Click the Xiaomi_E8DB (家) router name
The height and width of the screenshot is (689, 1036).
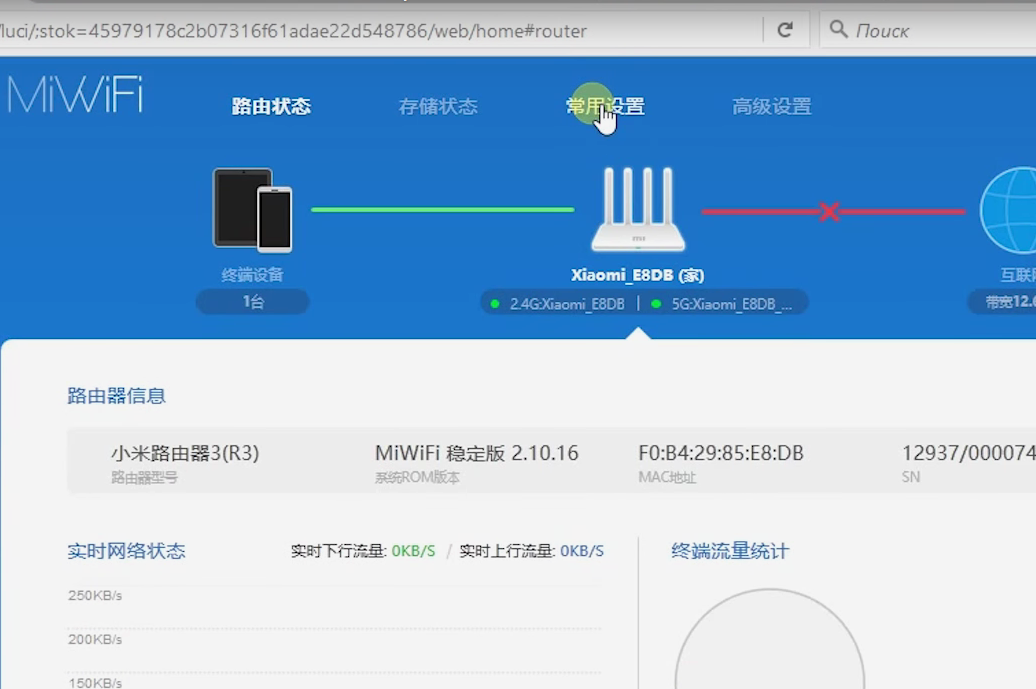pyautogui.click(x=638, y=275)
